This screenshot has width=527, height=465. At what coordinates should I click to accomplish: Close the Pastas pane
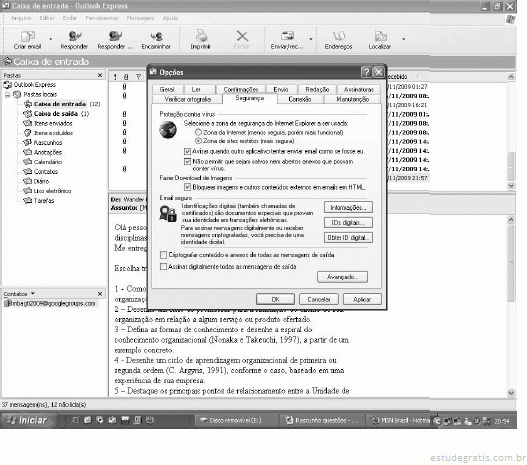[x=100, y=75]
